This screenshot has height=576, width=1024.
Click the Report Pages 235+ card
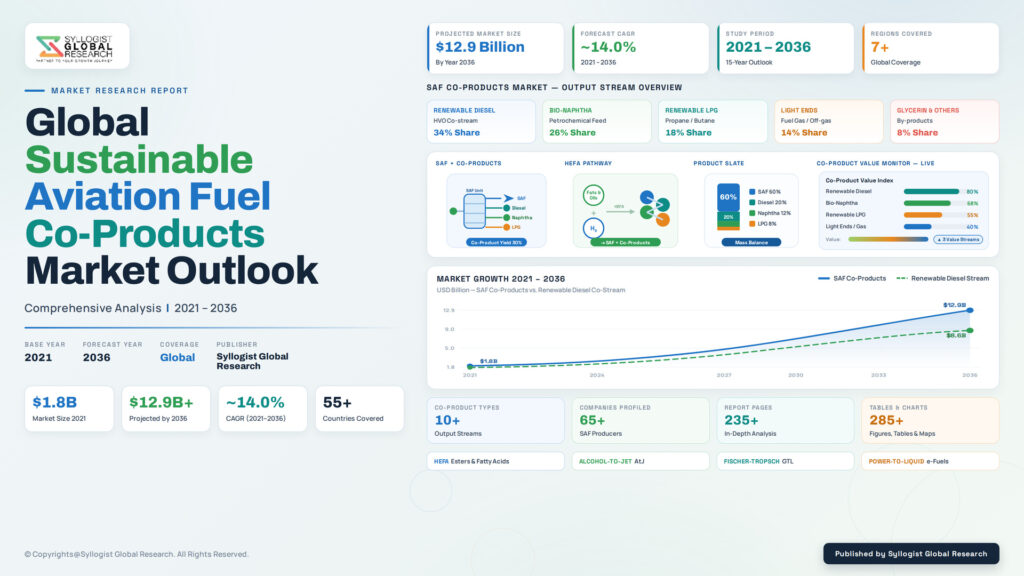[786, 421]
